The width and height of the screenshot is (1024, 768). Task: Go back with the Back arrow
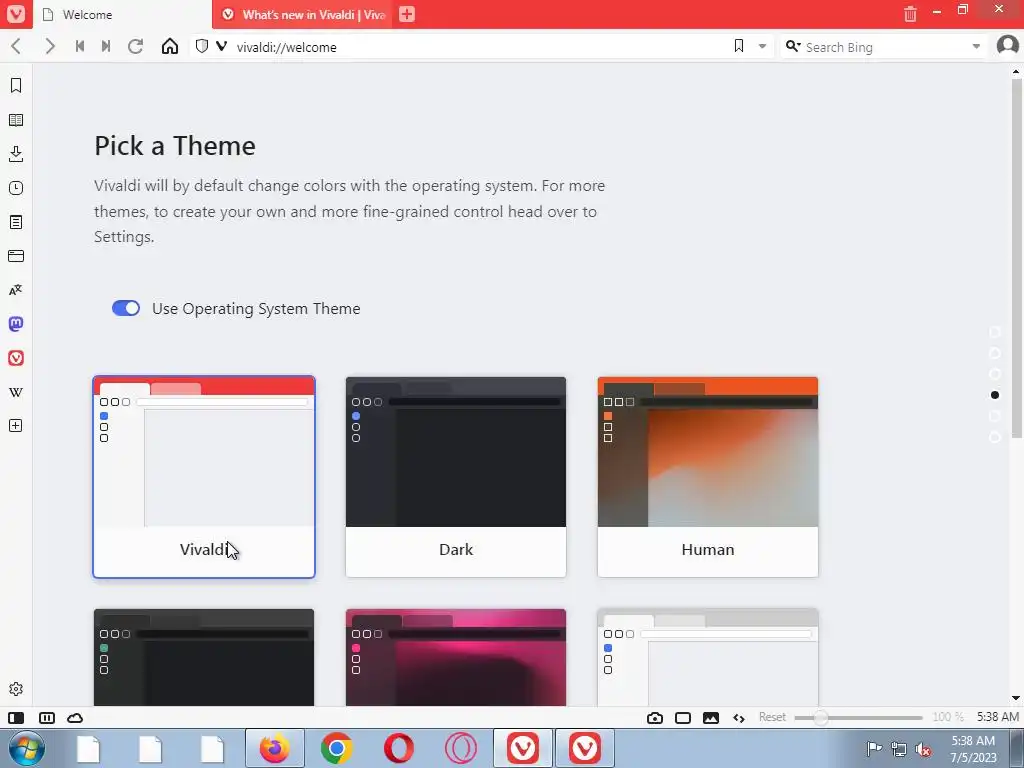tap(16, 46)
